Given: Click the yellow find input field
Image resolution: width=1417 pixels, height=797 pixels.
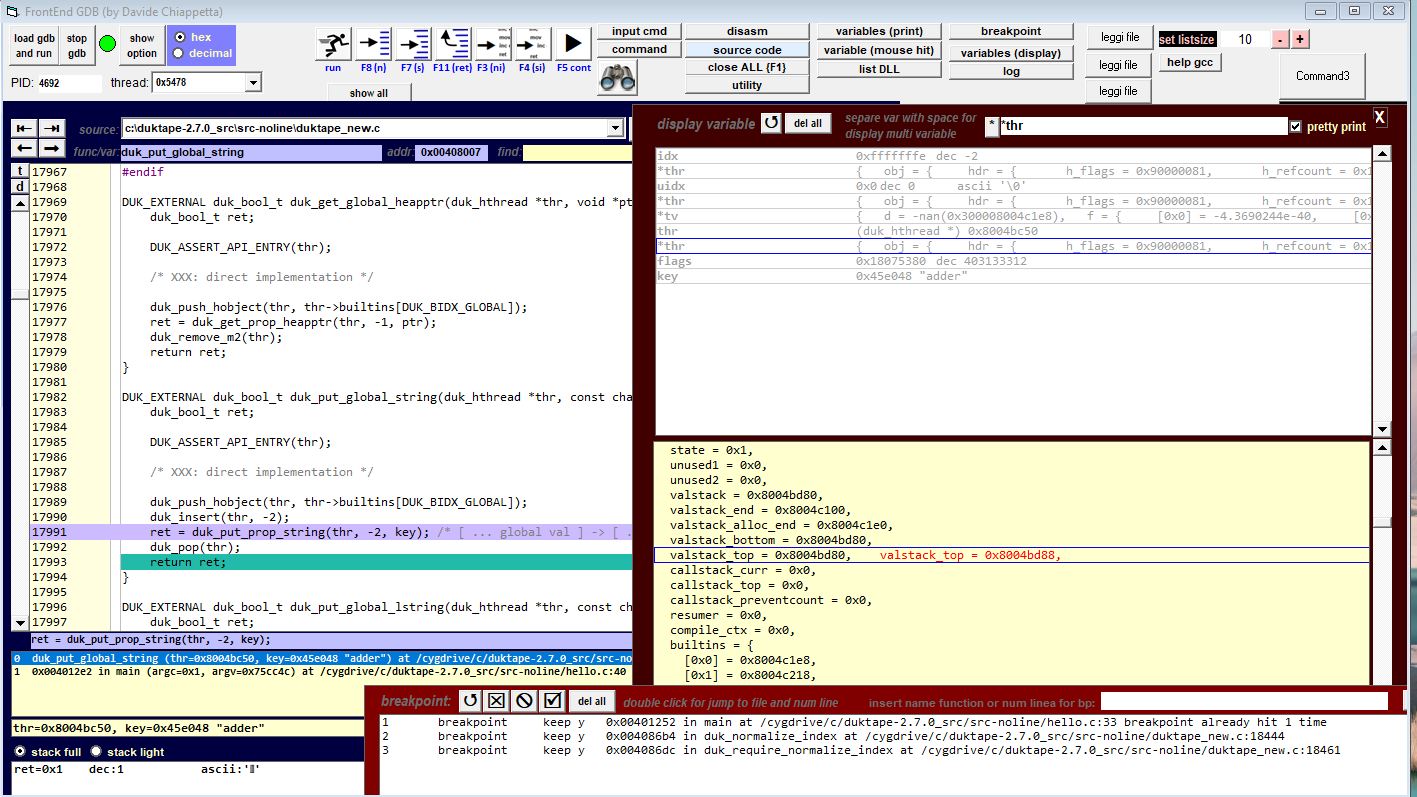Looking at the screenshot, I should pyautogui.click(x=577, y=153).
